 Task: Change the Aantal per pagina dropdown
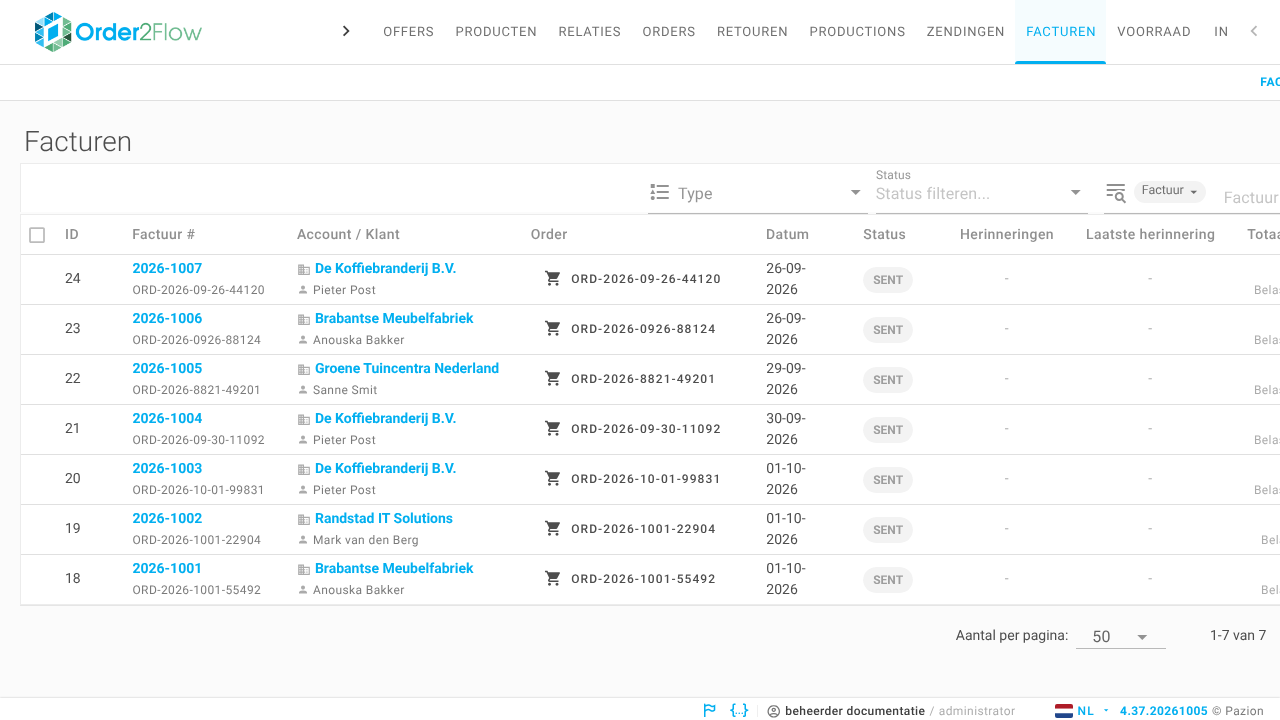(x=1120, y=636)
